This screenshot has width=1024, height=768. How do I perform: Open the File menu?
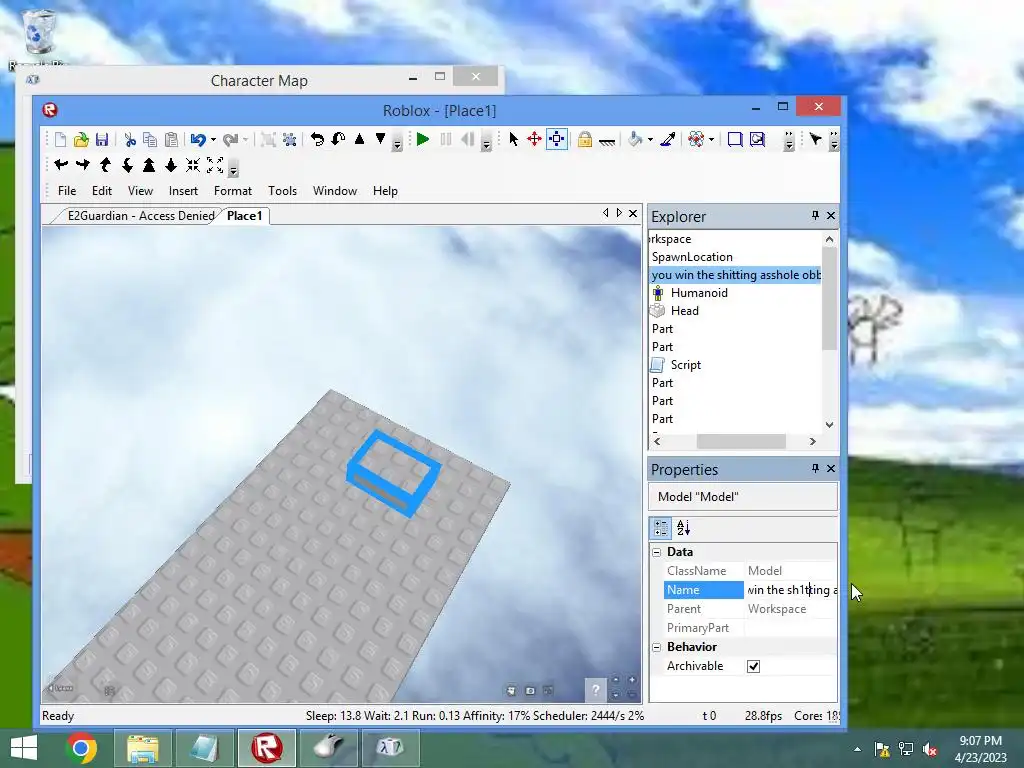67,191
